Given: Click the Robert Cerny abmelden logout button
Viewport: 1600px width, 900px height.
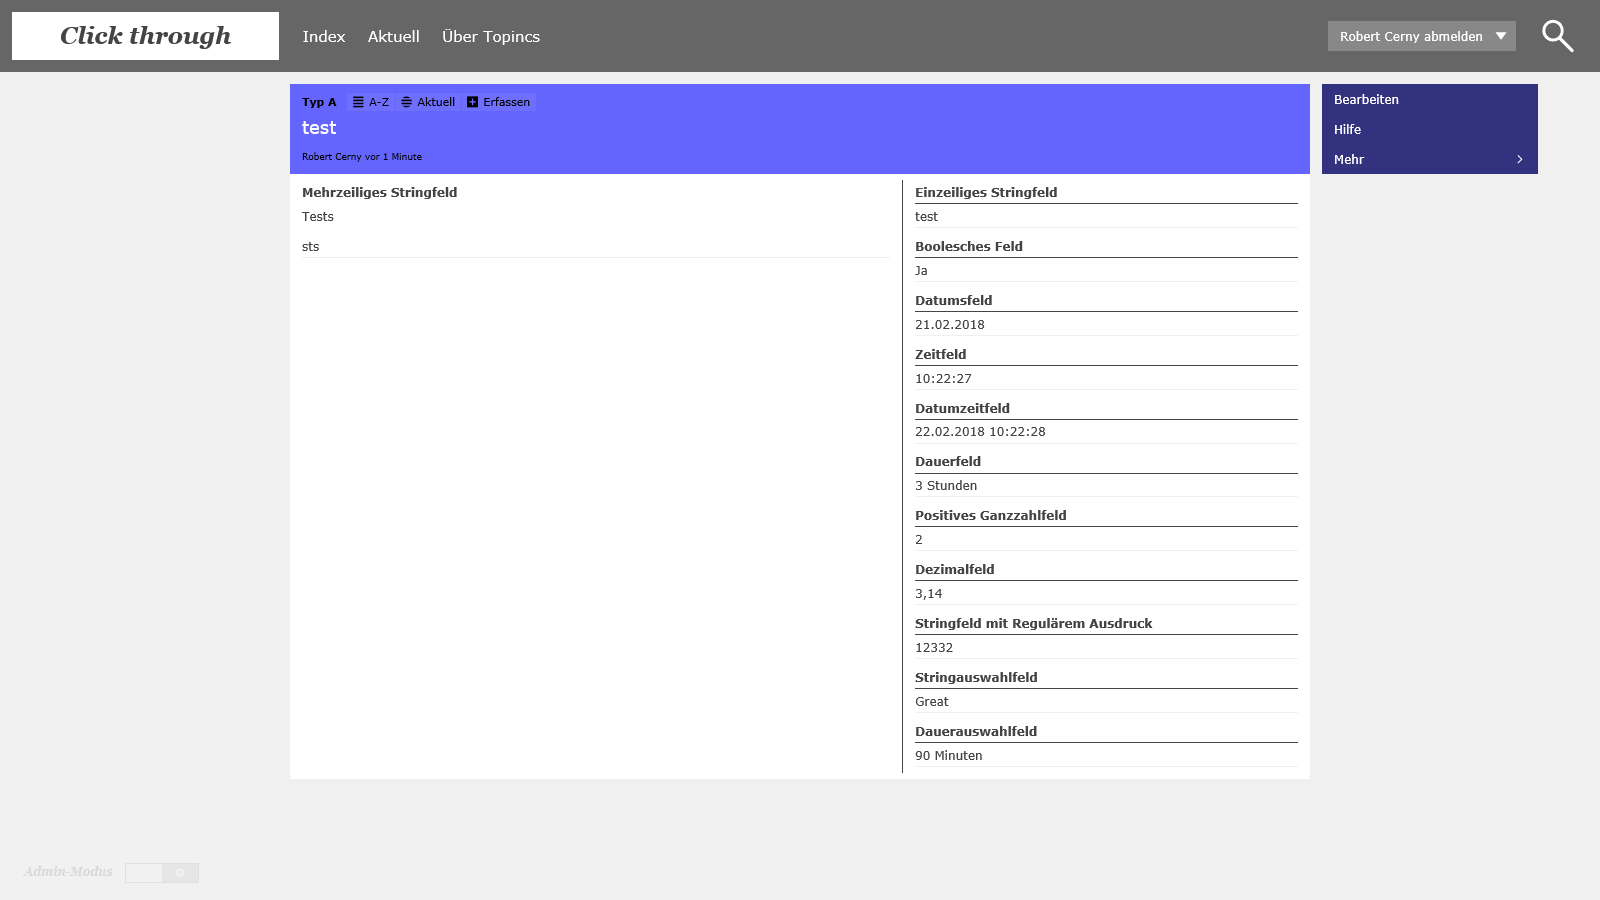Looking at the screenshot, I should click(x=1410, y=36).
